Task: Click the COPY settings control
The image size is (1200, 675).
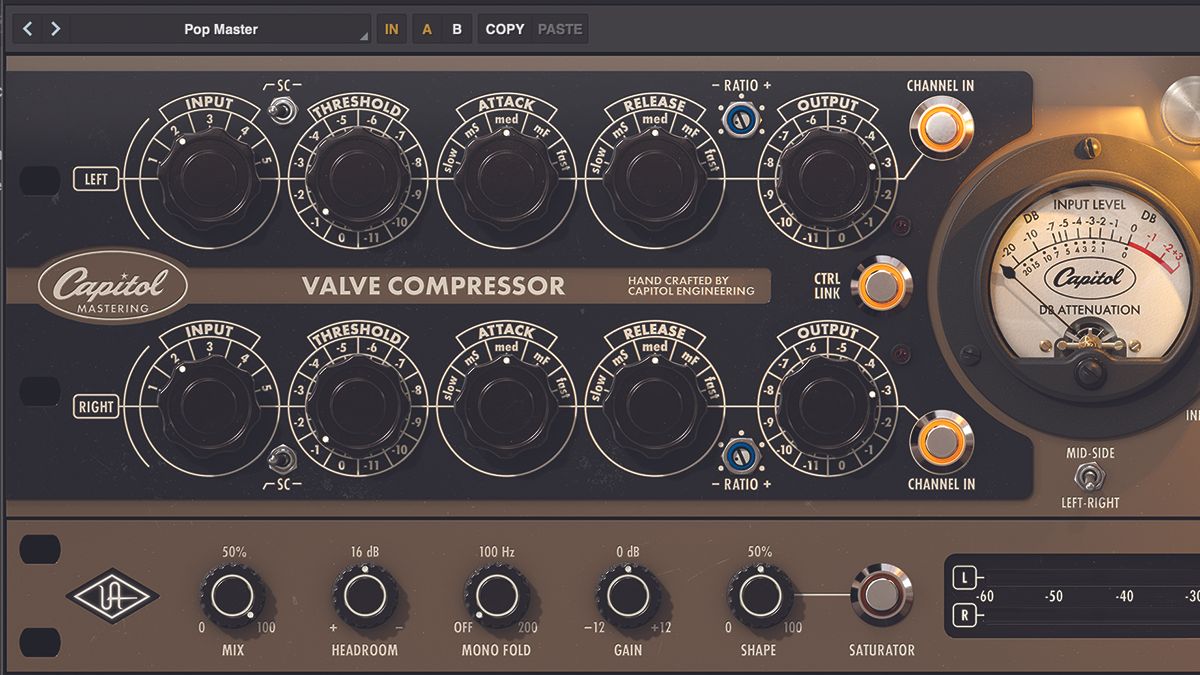Action: (504, 28)
